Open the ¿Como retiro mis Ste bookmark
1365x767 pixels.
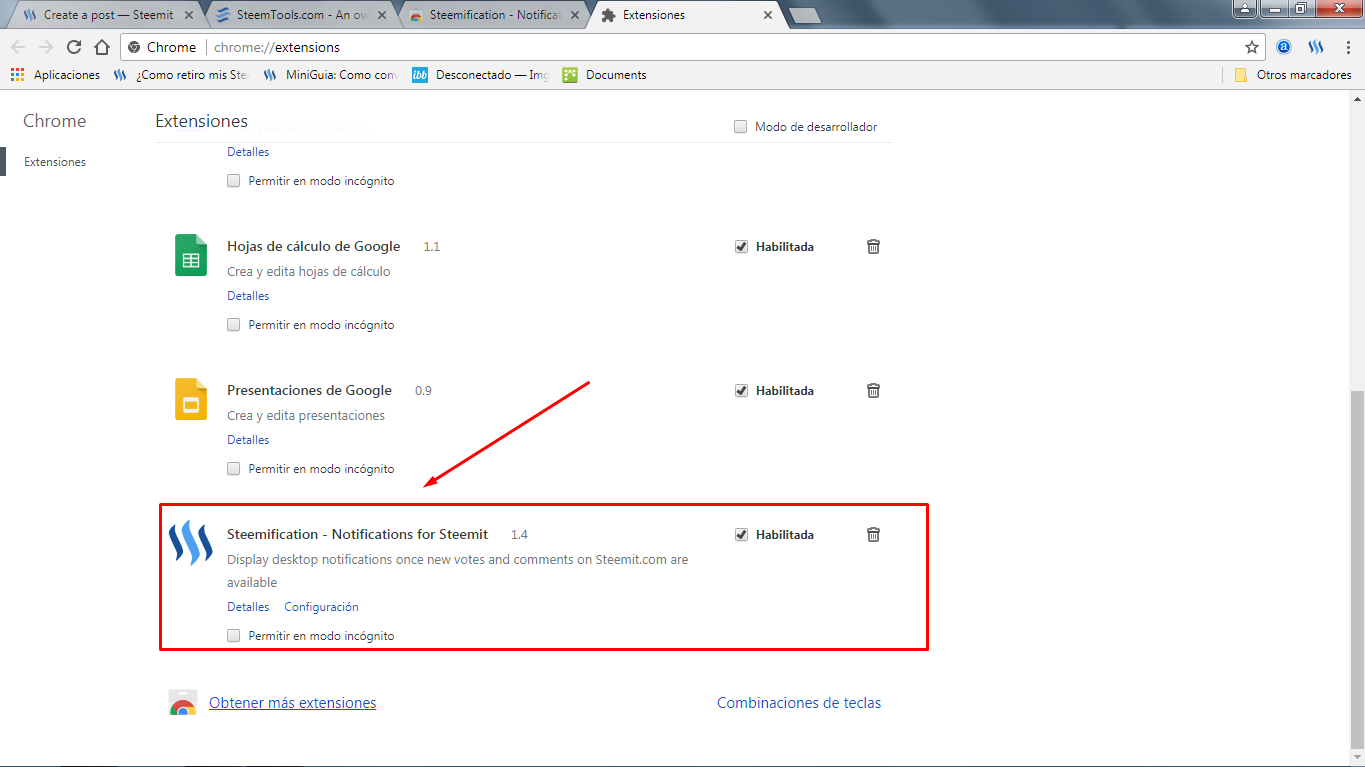(x=182, y=75)
